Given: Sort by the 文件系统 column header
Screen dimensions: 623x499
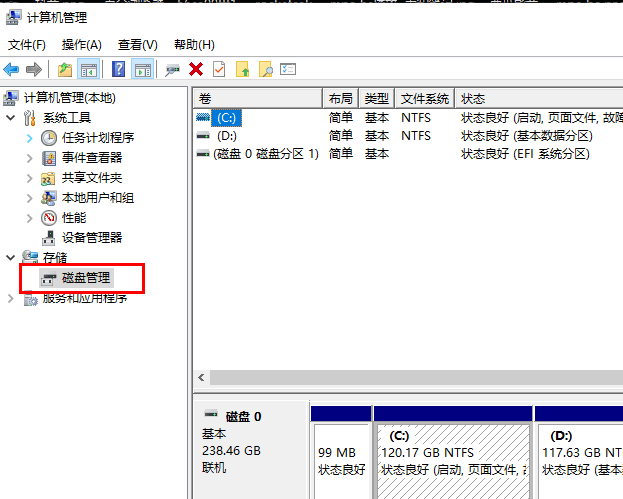Looking at the screenshot, I should pos(424,98).
